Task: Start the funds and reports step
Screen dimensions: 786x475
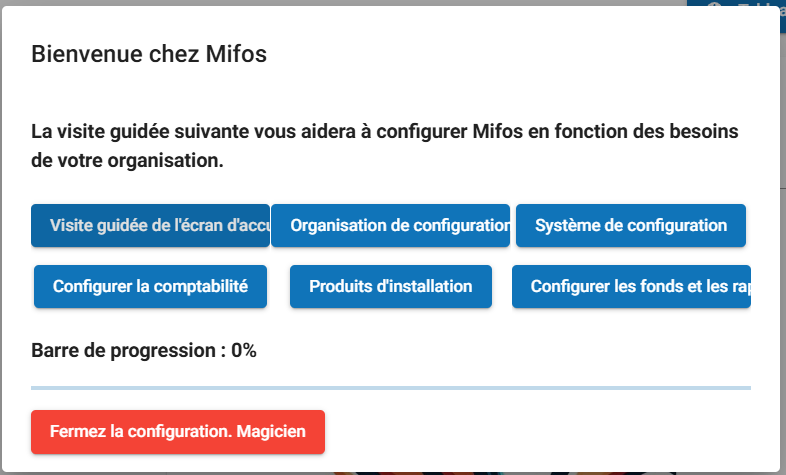Action: pyautogui.click(x=631, y=287)
